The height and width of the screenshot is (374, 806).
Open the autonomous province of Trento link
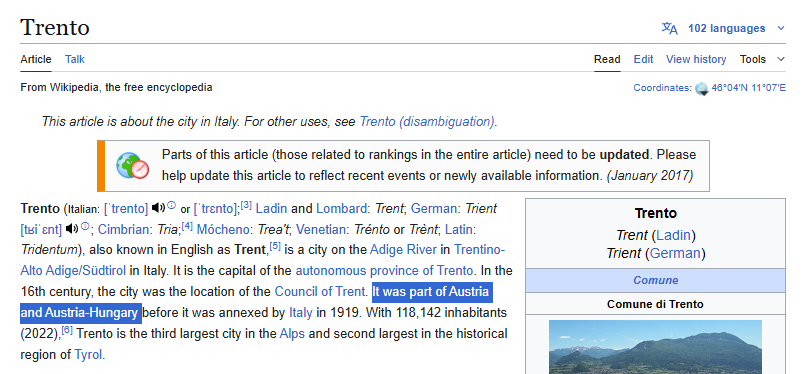(384, 271)
